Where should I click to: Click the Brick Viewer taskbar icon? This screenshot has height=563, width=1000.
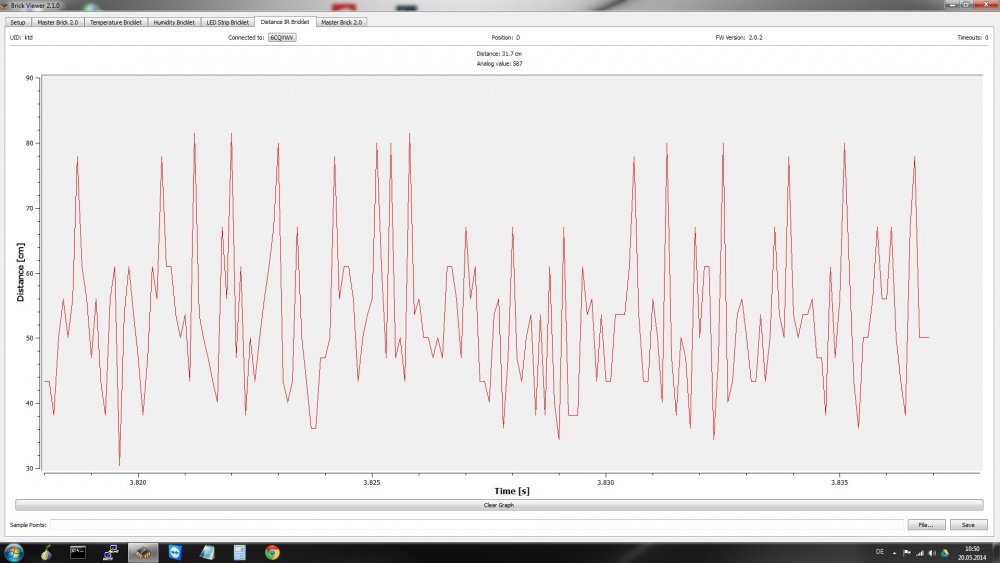[x=144, y=552]
